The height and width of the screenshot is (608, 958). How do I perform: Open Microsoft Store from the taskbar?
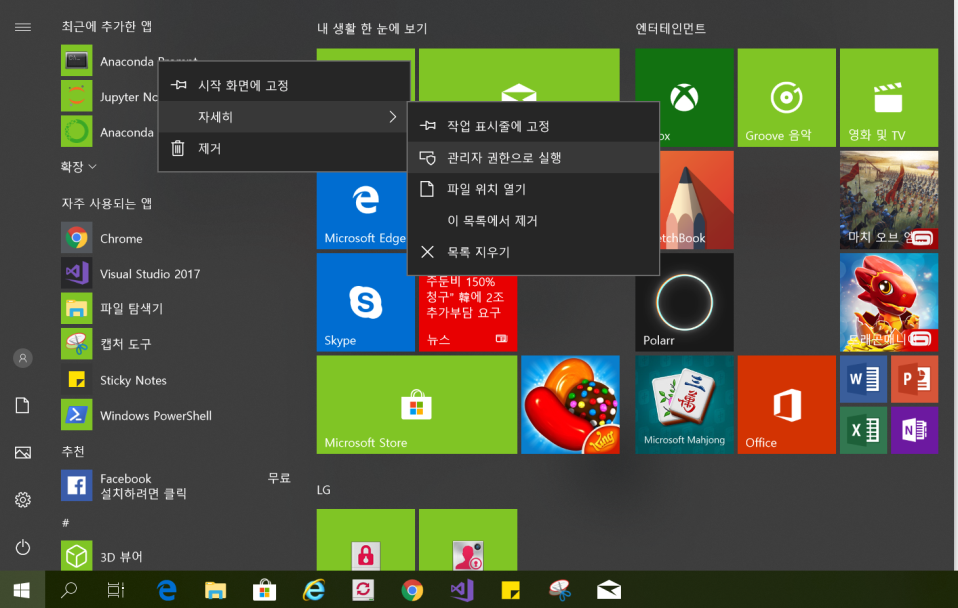click(x=265, y=590)
